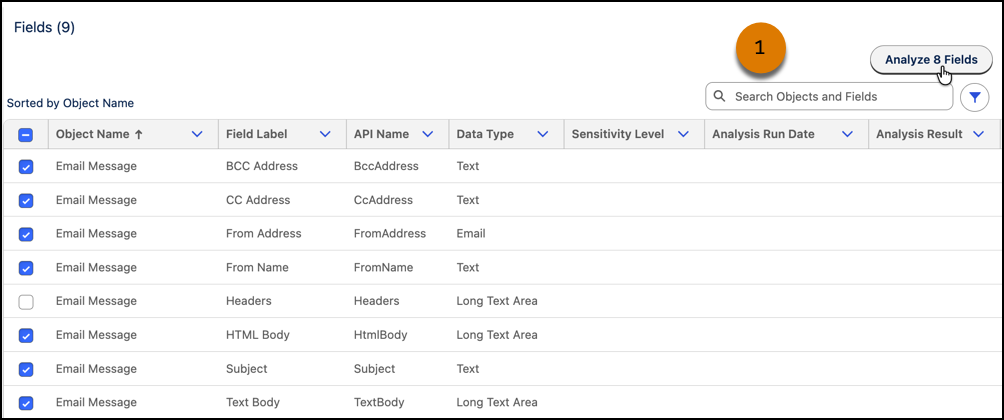Click the Headers field label cell

click(x=248, y=301)
